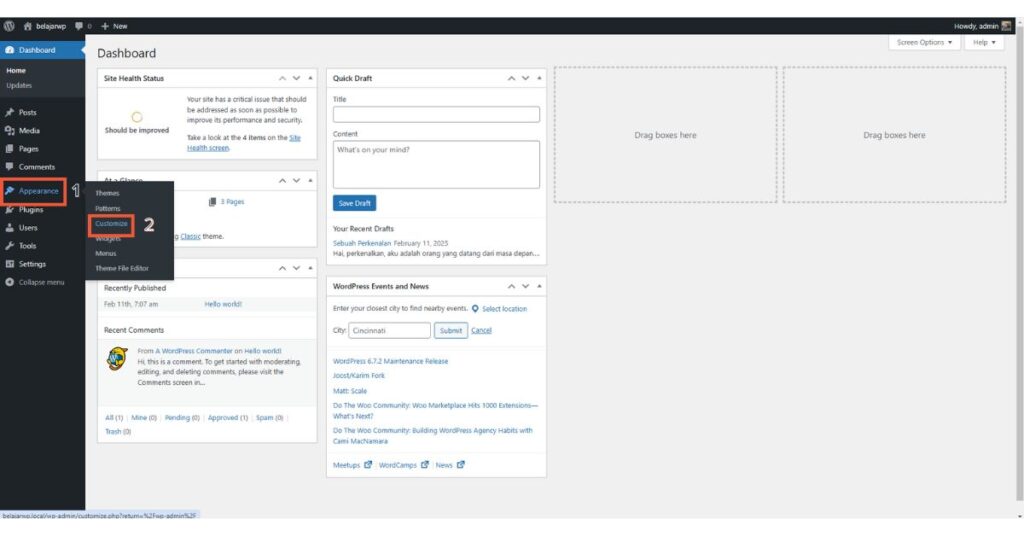
Task: Expand the Screen Options dropdown
Action: 924,42
